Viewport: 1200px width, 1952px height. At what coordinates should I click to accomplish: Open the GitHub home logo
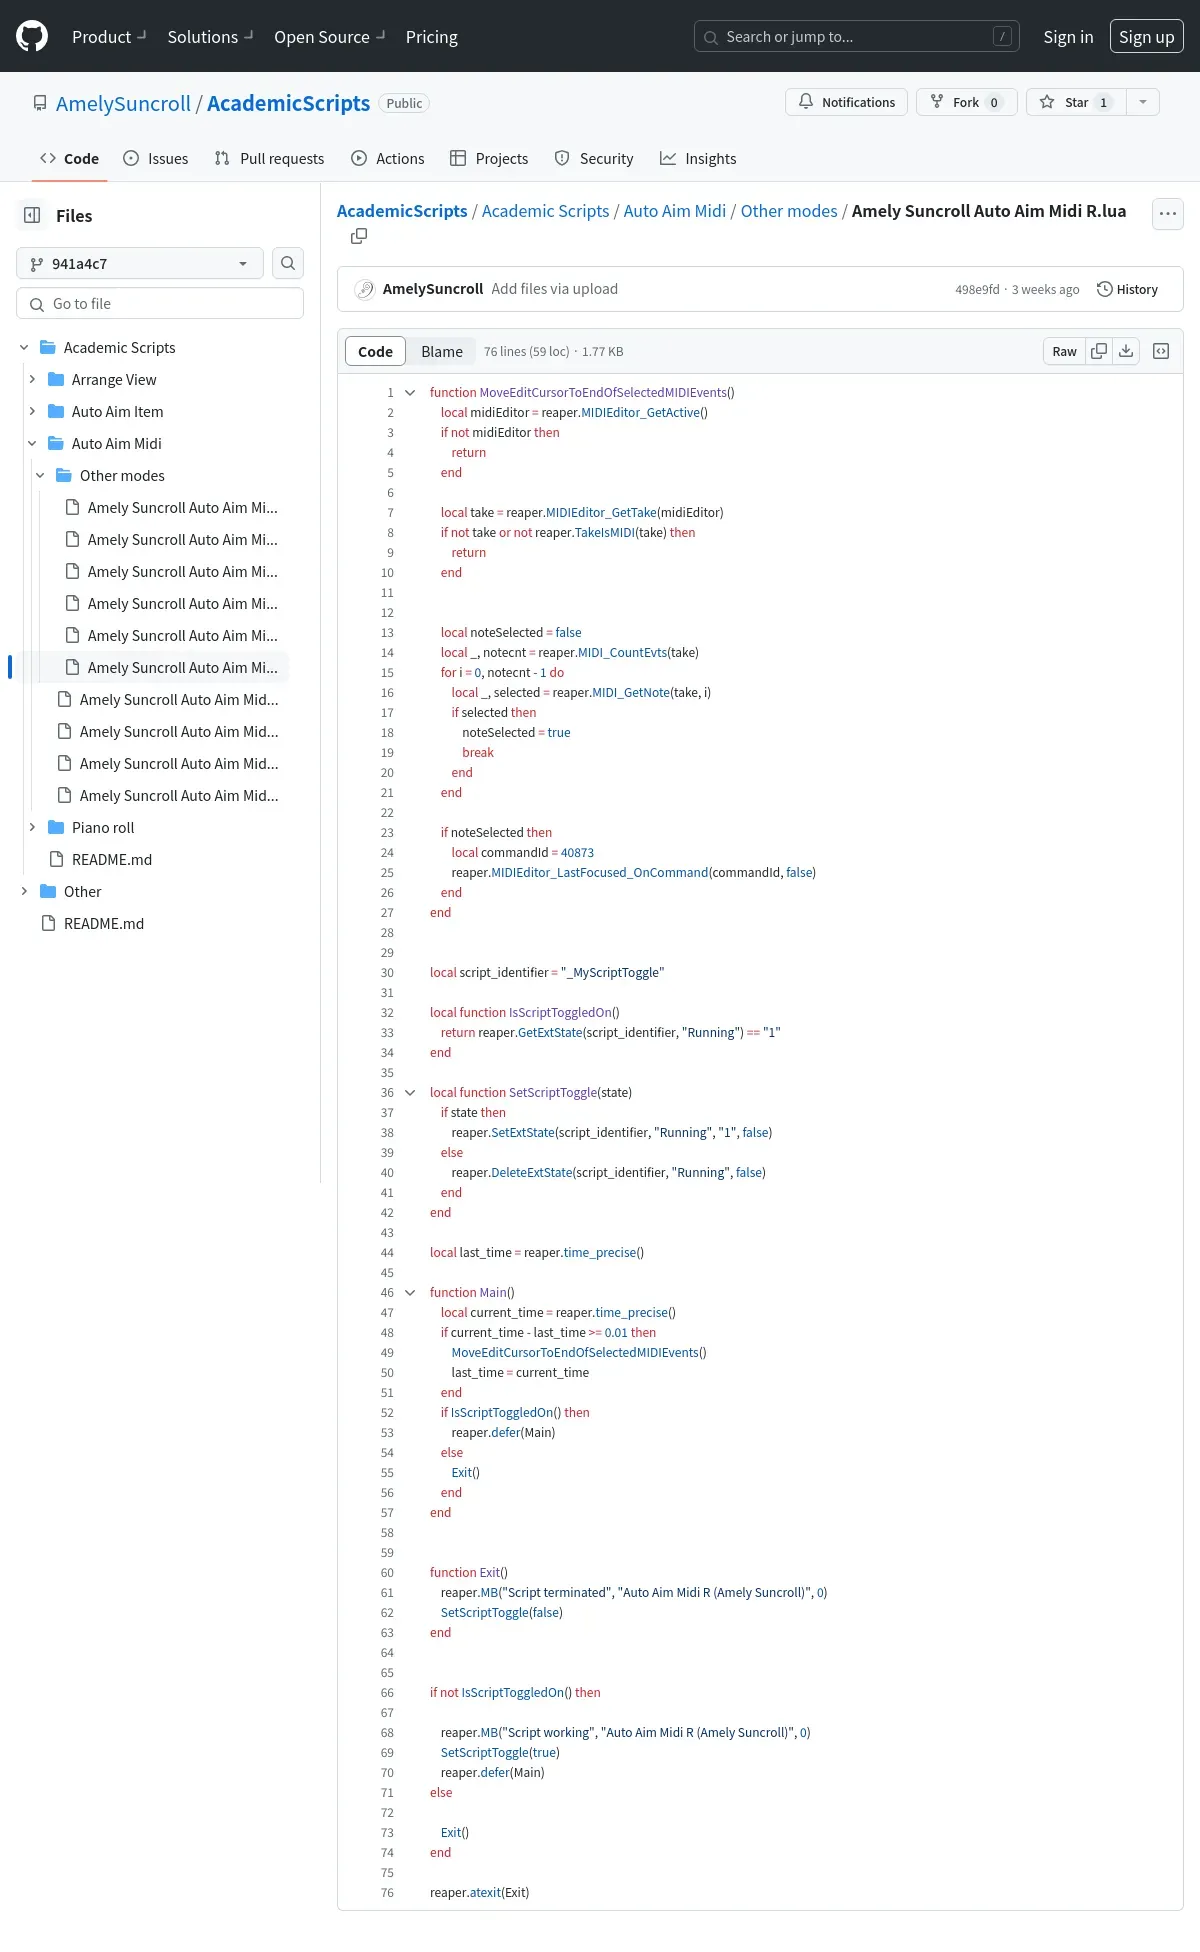coord(32,37)
